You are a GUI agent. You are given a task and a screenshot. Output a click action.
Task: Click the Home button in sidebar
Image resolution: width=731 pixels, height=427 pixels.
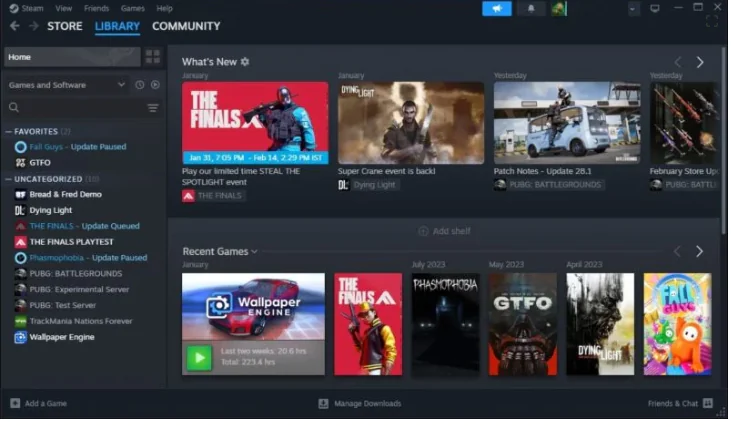point(72,57)
